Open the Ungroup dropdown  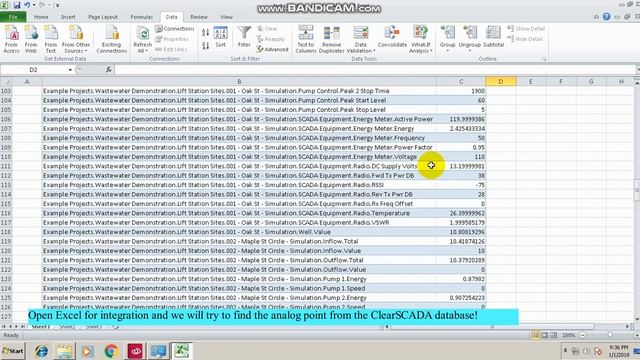coord(469,39)
